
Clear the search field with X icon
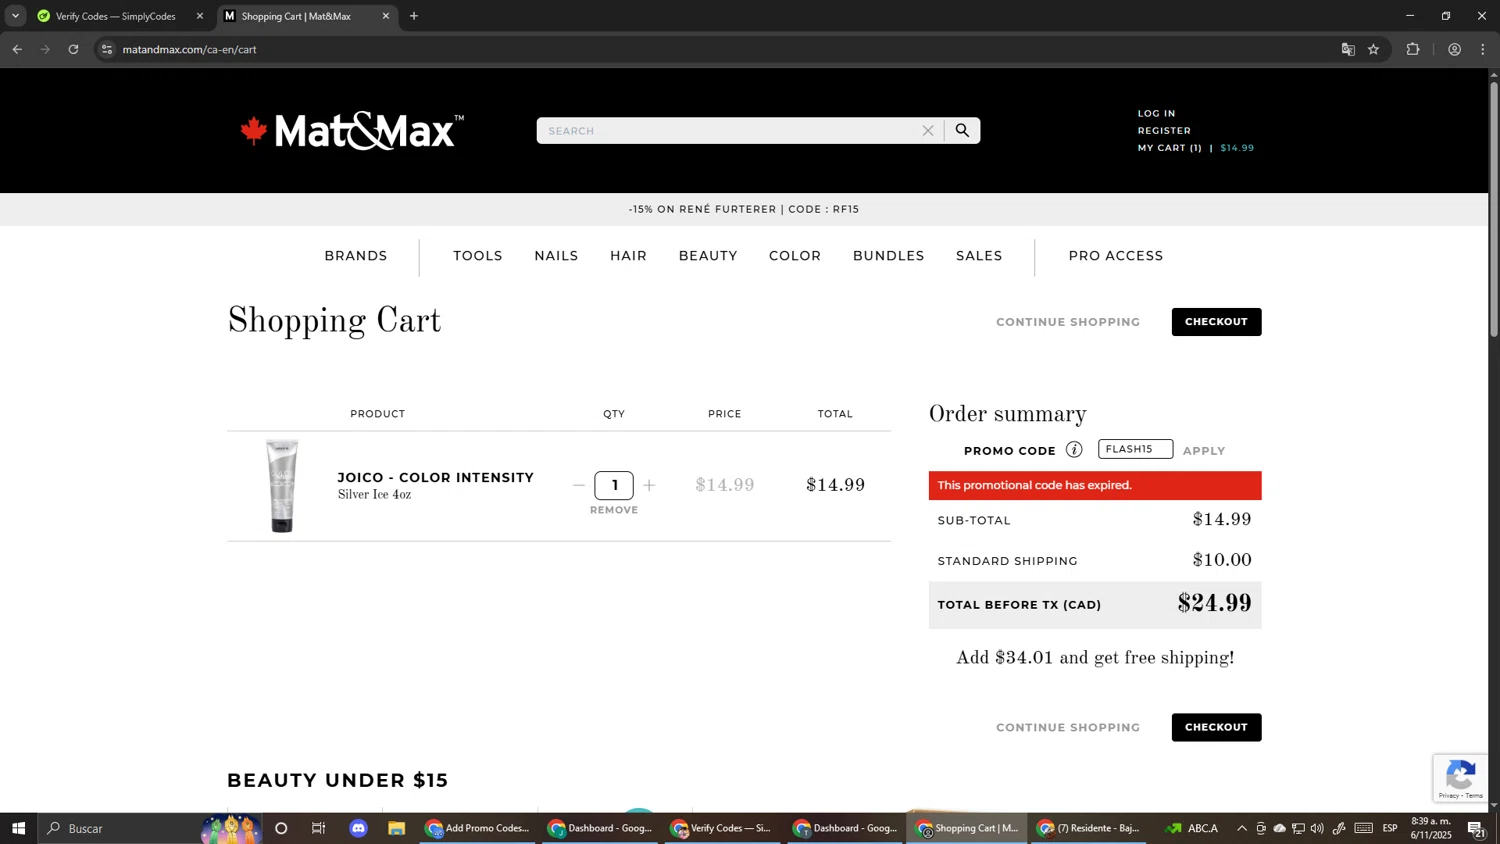tap(928, 130)
